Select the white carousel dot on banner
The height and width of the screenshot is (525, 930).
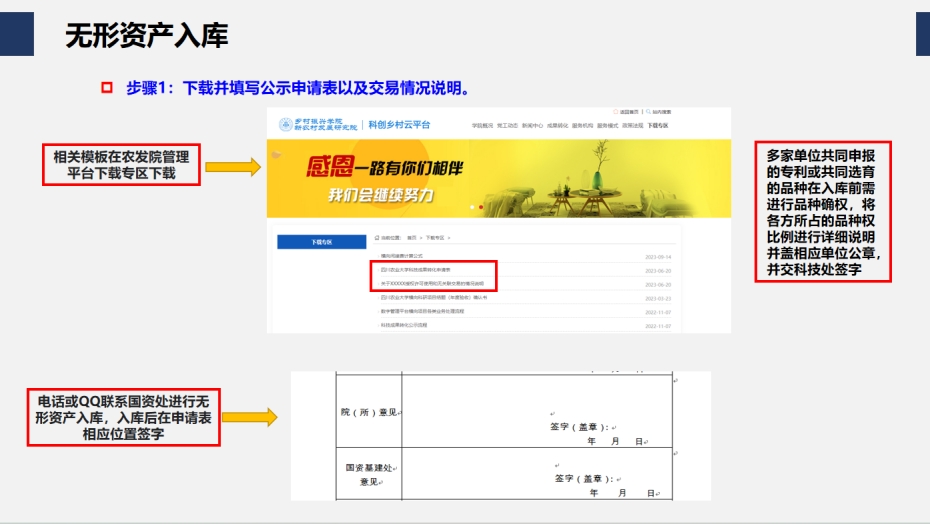point(472,207)
